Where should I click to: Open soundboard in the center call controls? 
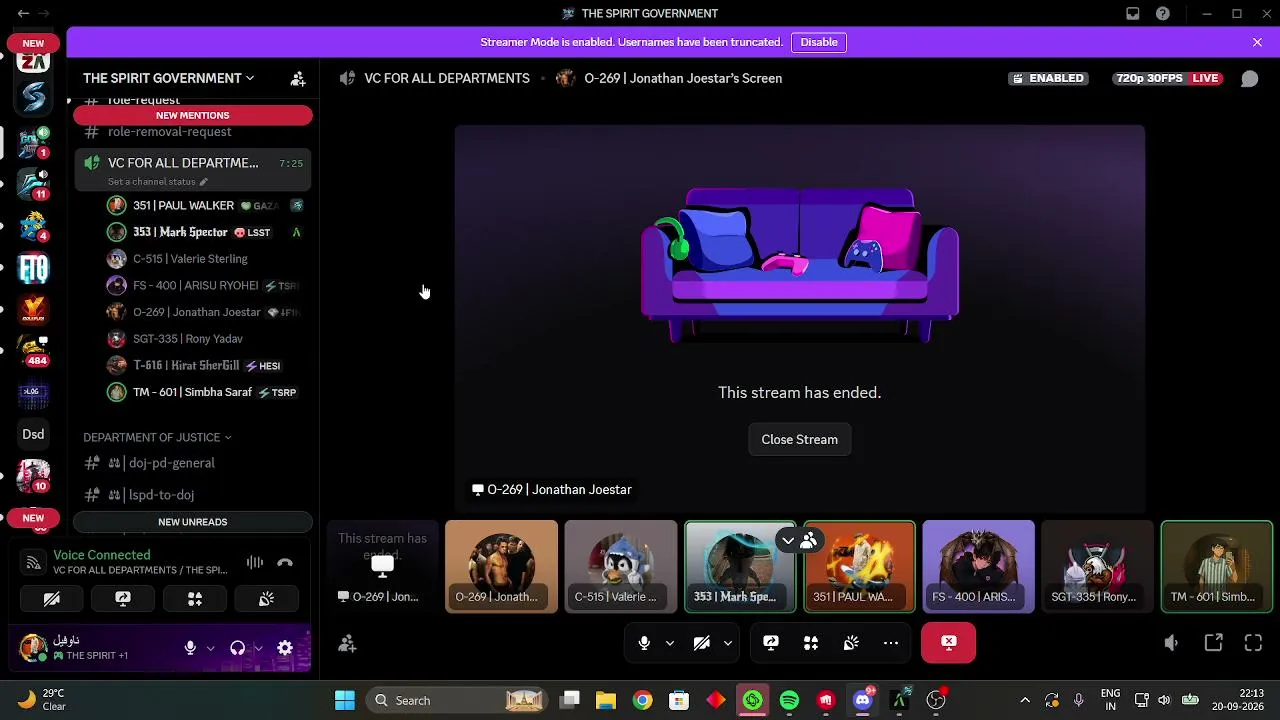(x=851, y=643)
